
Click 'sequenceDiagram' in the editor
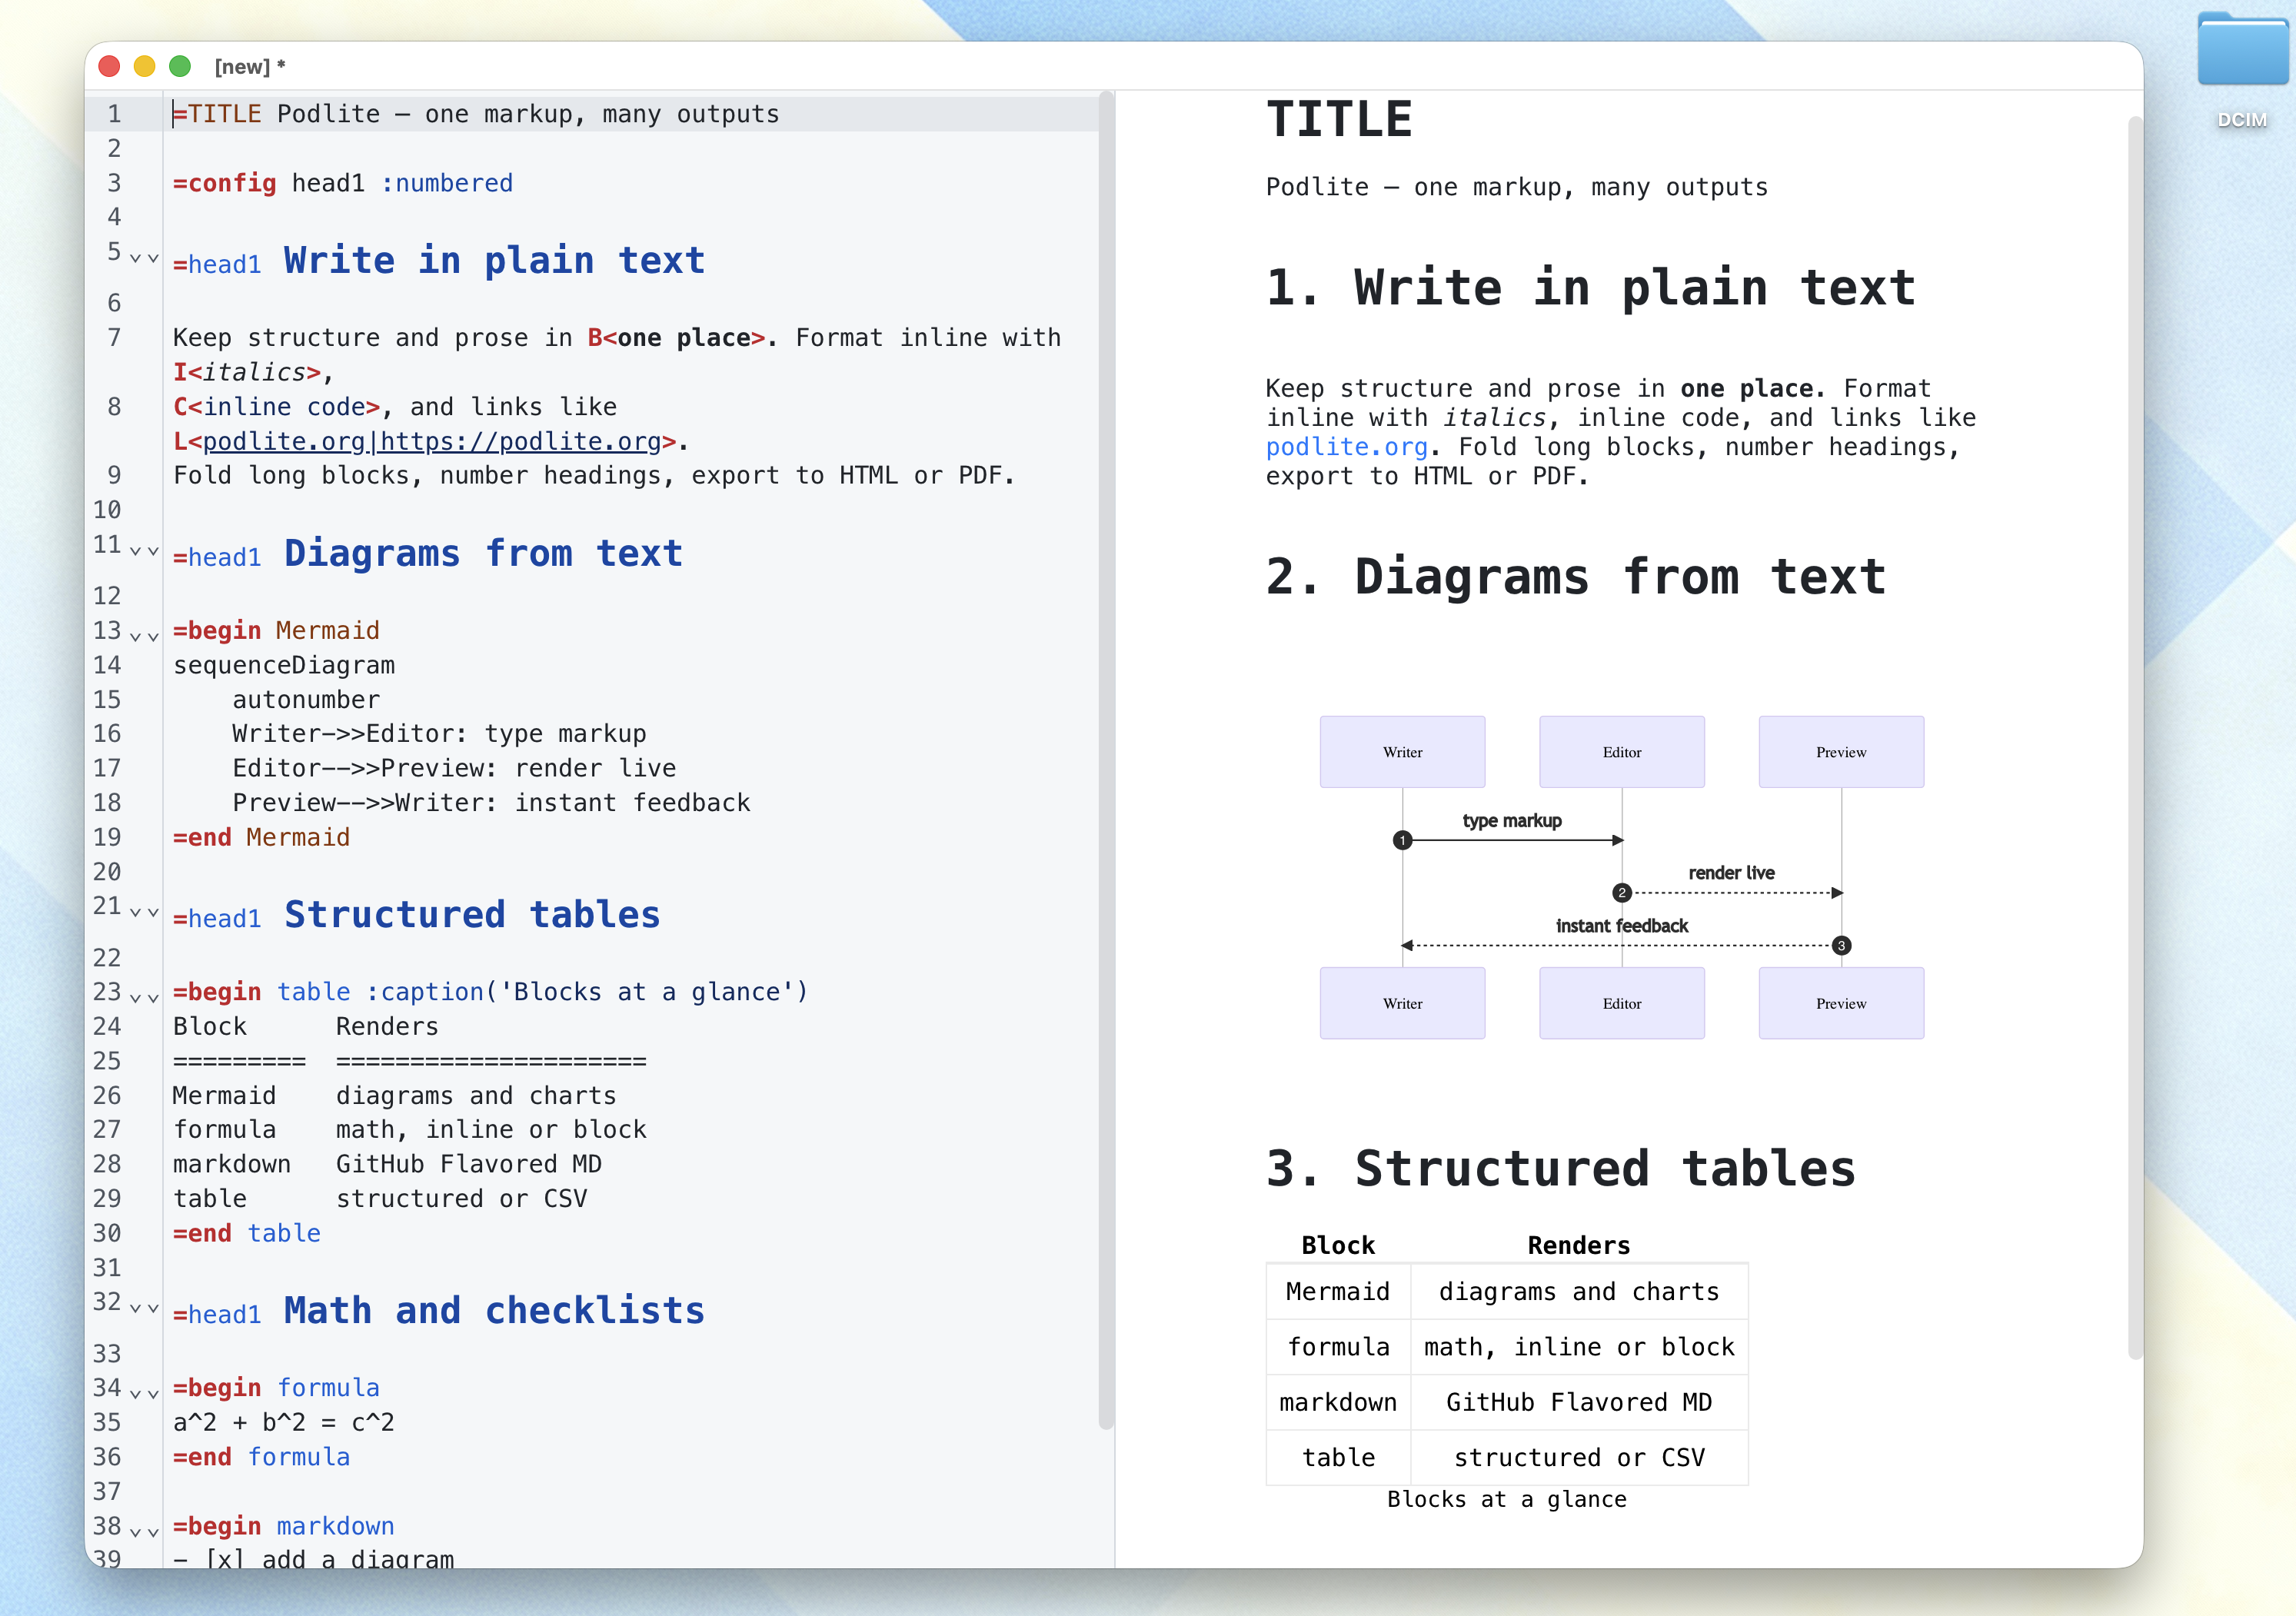tap(284, 665)
